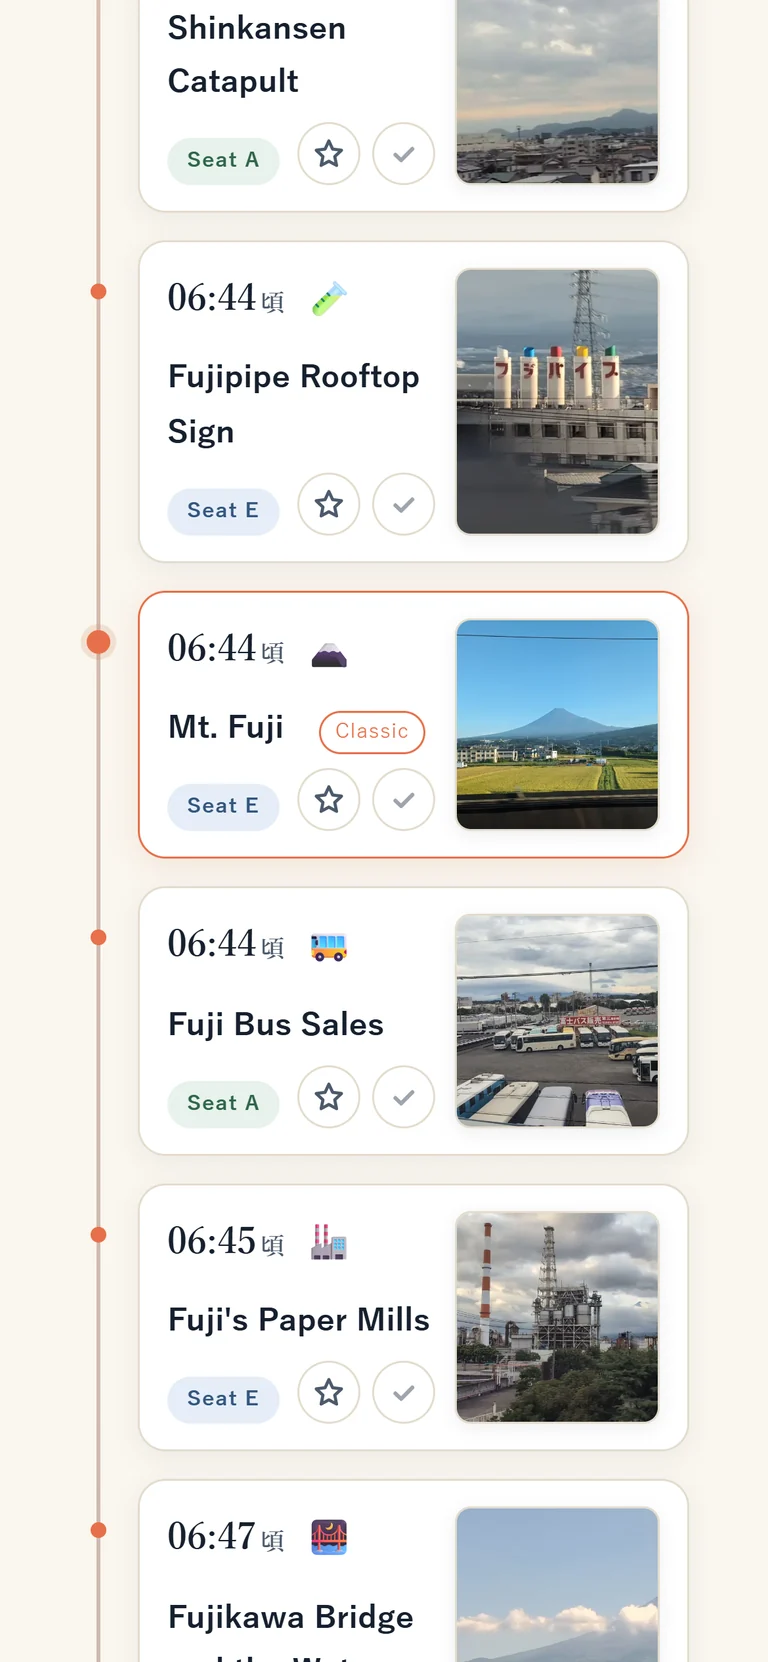Select the Classic tag on Mt. Fuji
This screenshot has width=768, height=1662.
coord(372,732)
